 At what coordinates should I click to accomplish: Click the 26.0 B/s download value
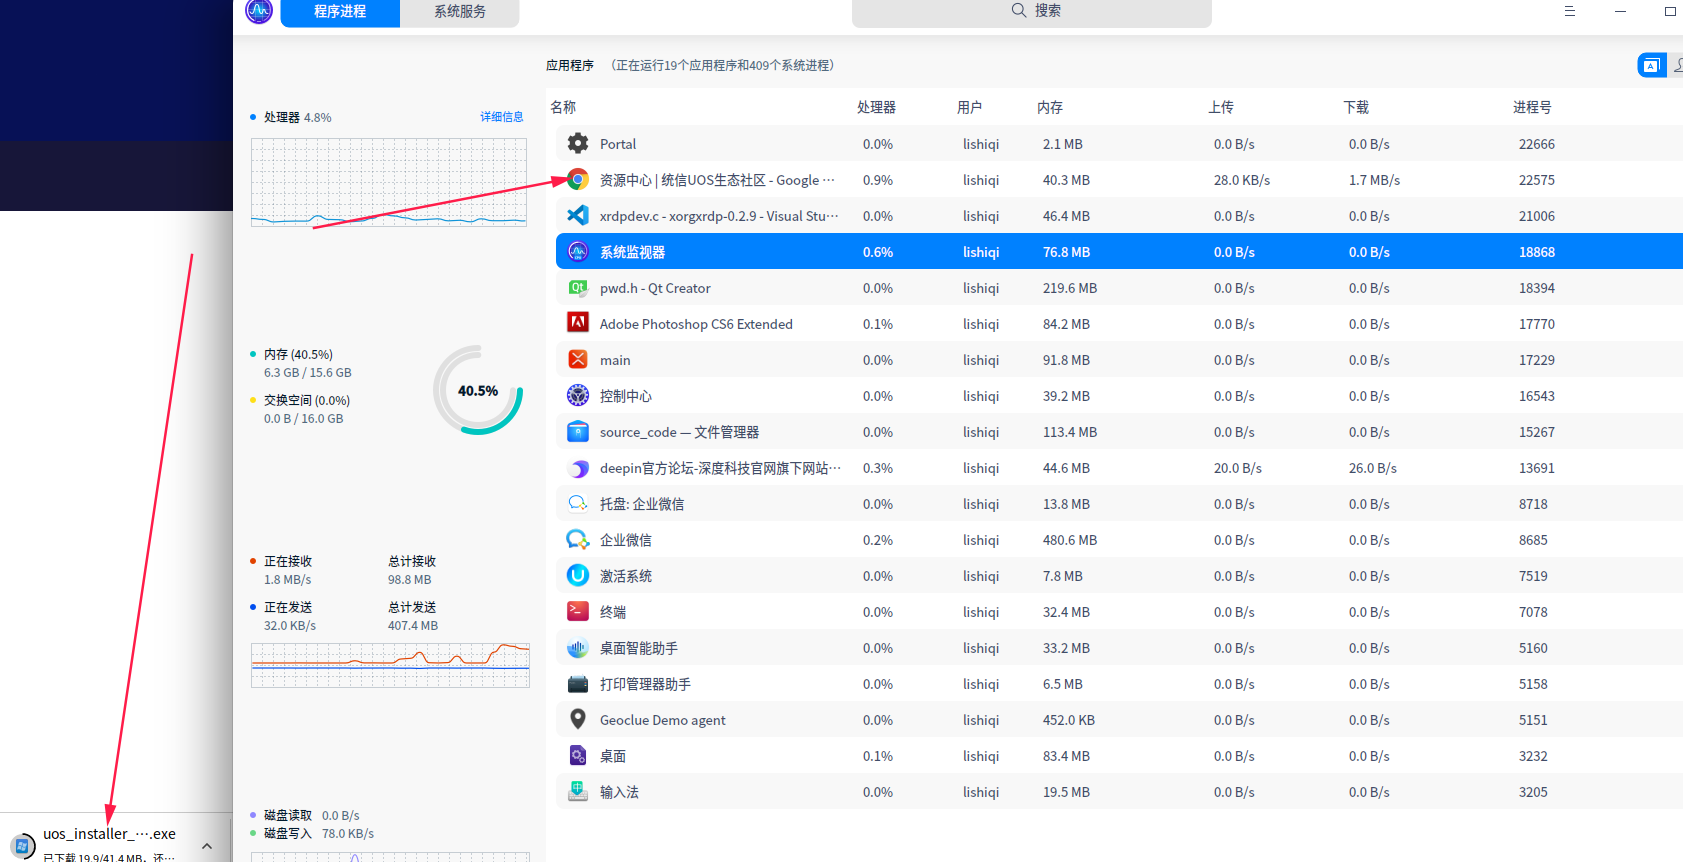(1373, 468)
